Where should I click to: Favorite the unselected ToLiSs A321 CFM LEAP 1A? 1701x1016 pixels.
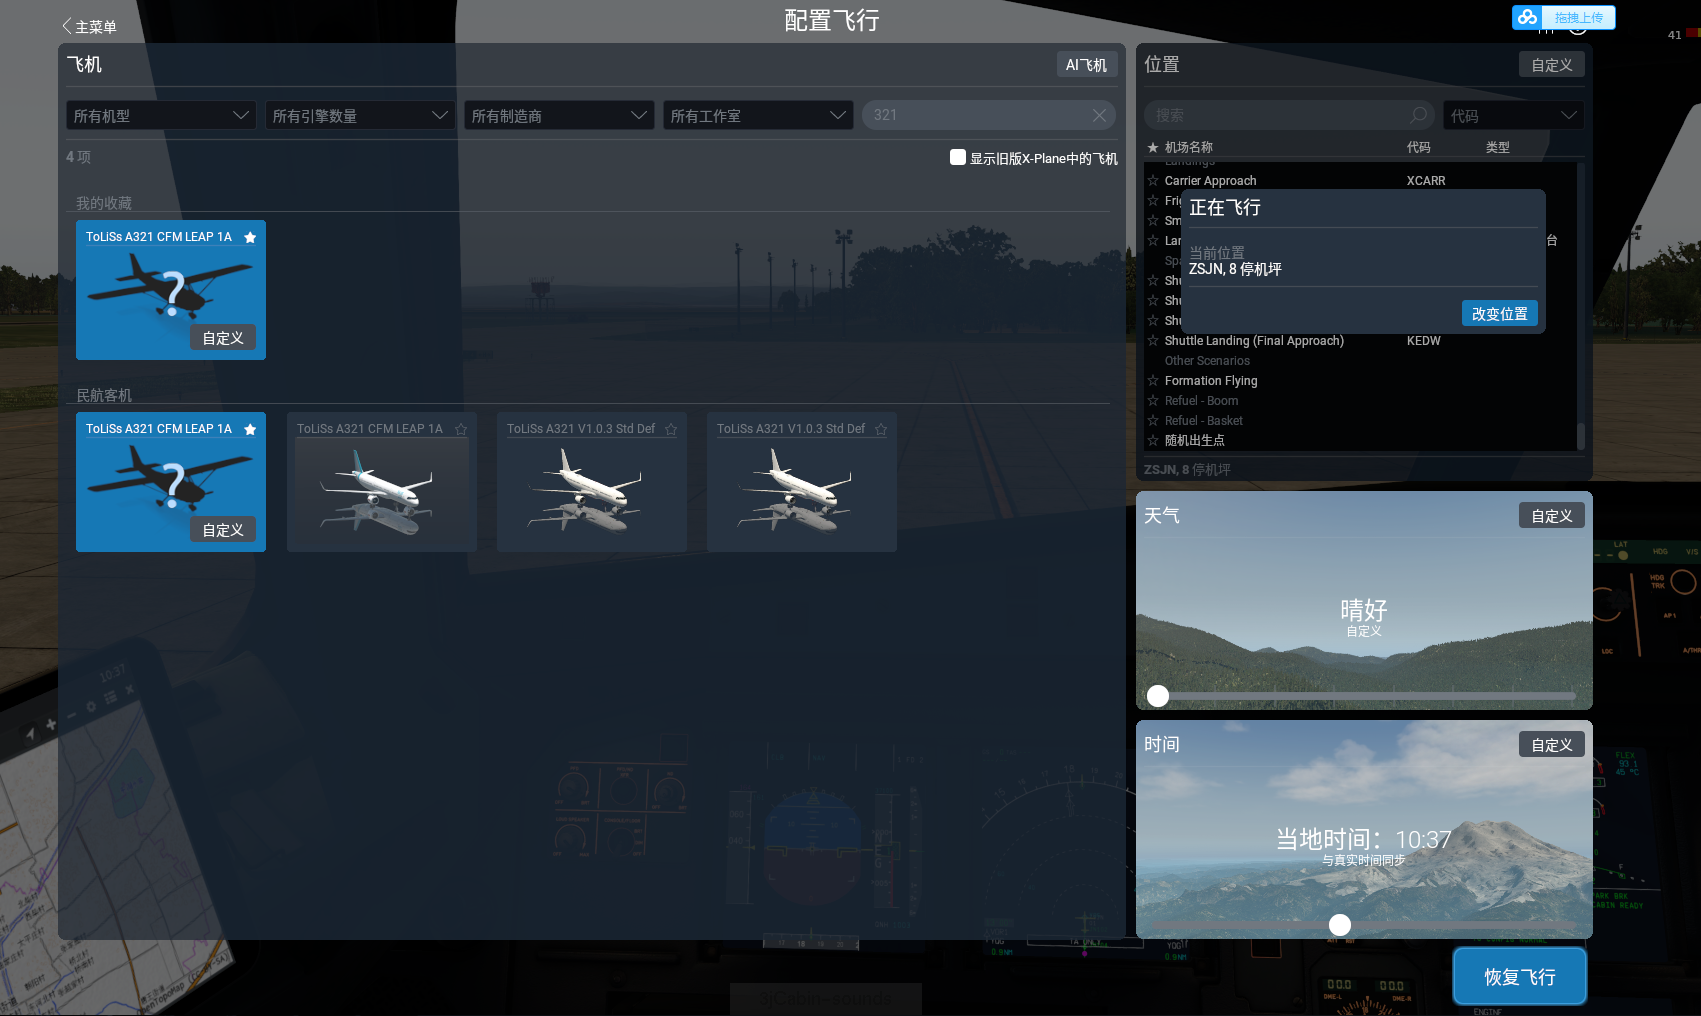pos(461,429)
